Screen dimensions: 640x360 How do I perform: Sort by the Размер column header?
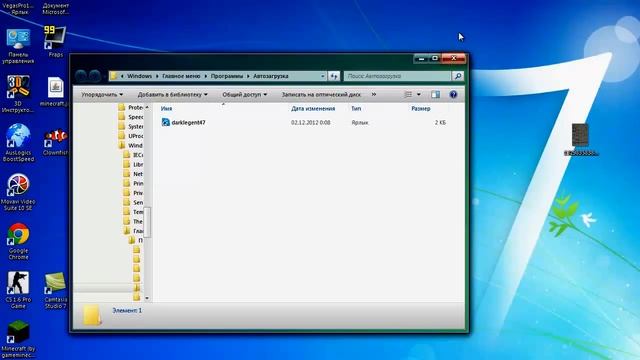tap(421, 109)
